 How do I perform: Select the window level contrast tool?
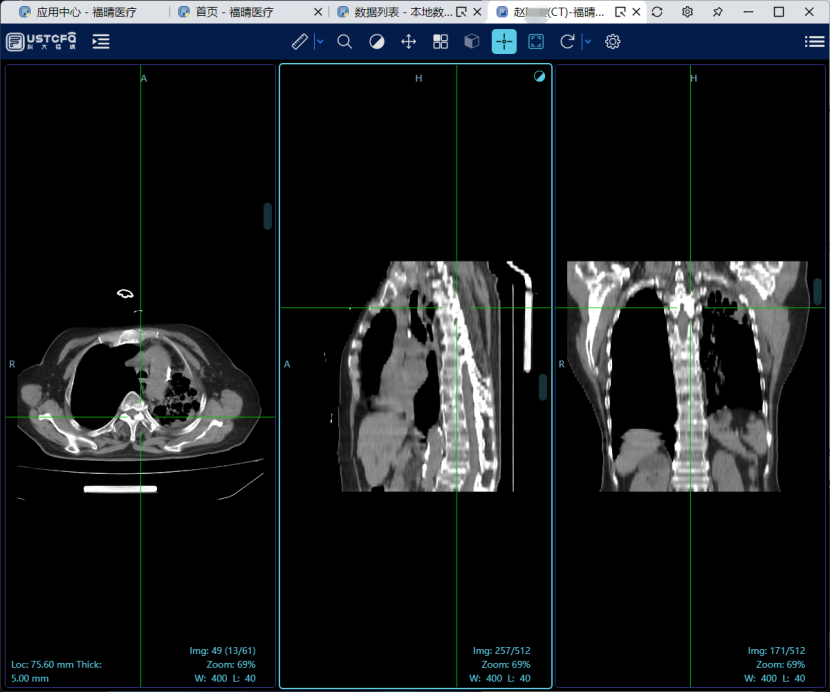pyautogui.click(x=377, y=42)
